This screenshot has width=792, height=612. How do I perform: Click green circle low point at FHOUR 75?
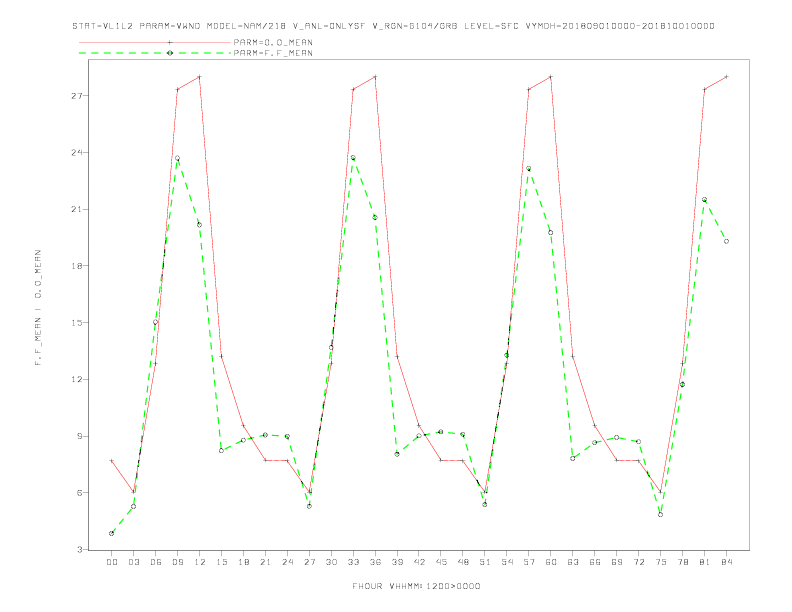coord(661,515)
